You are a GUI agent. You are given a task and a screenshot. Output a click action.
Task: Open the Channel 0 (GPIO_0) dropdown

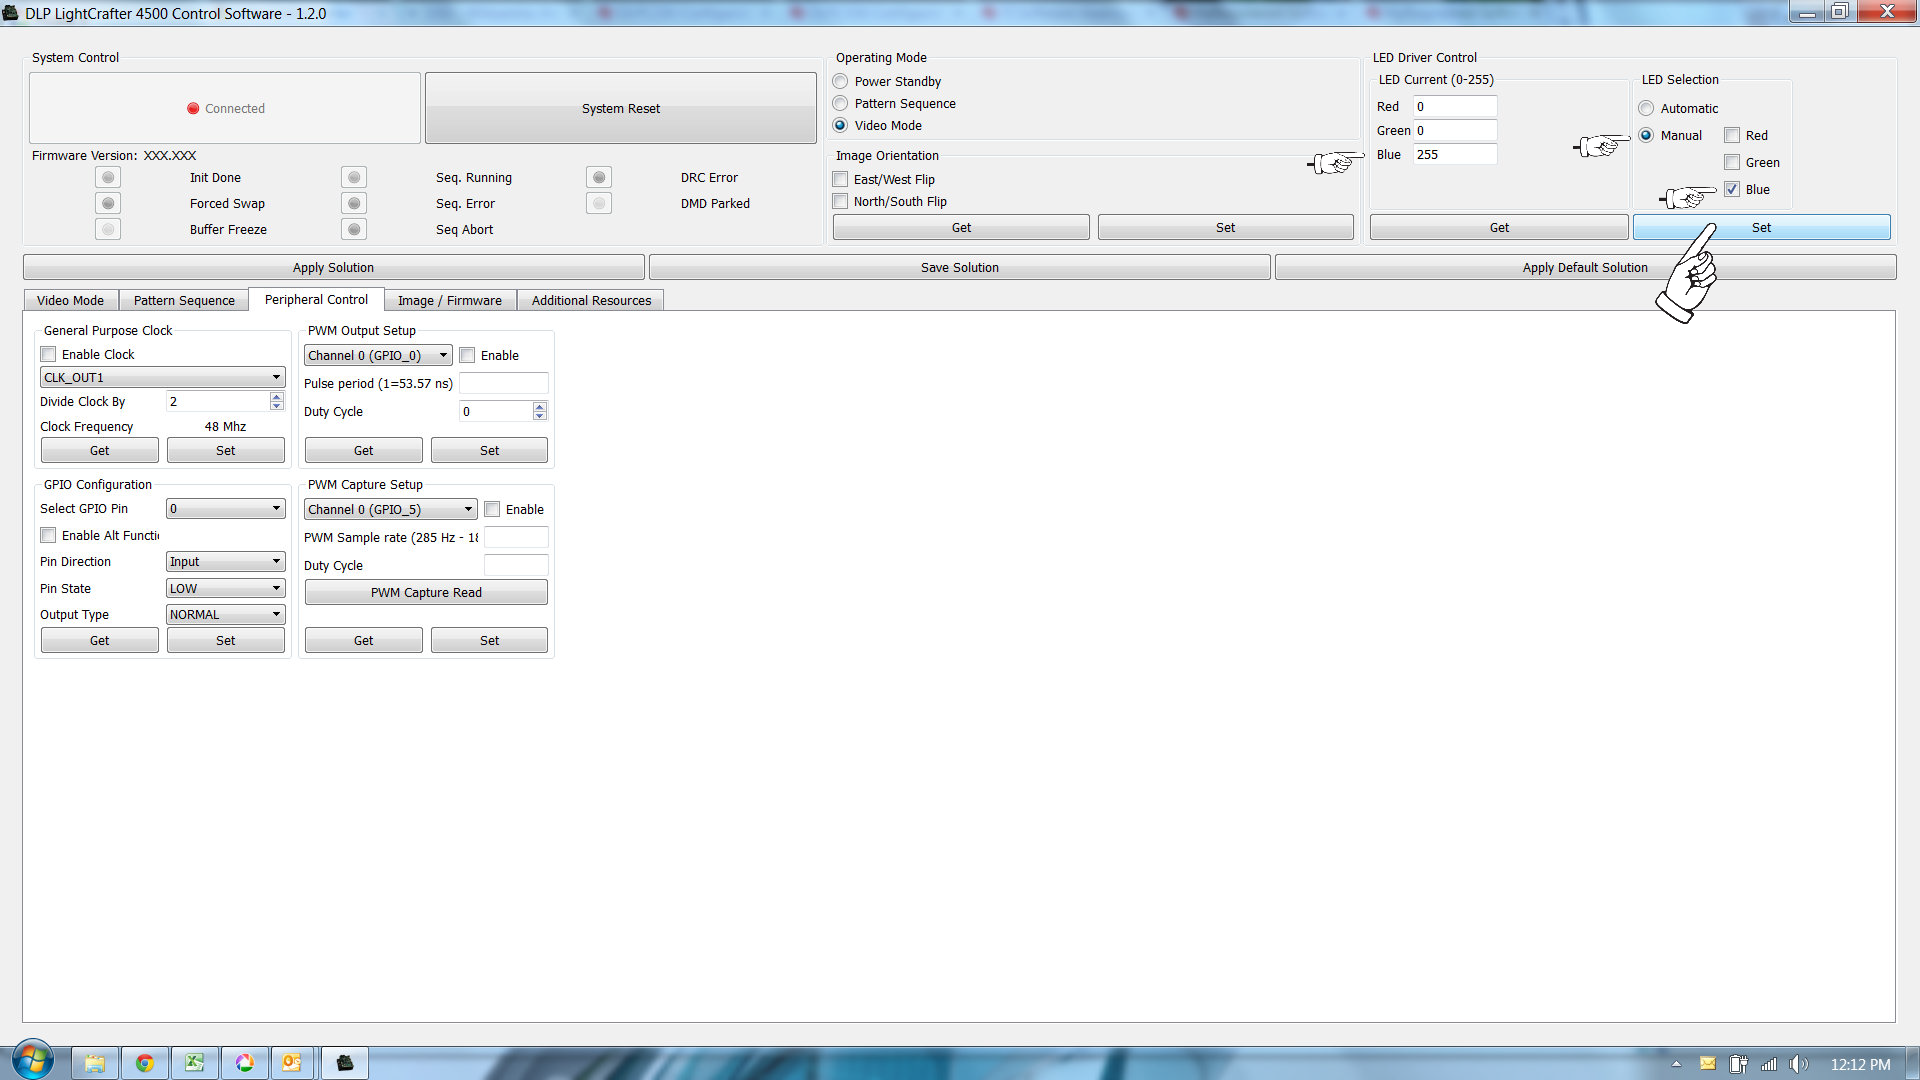click(378, 355)
